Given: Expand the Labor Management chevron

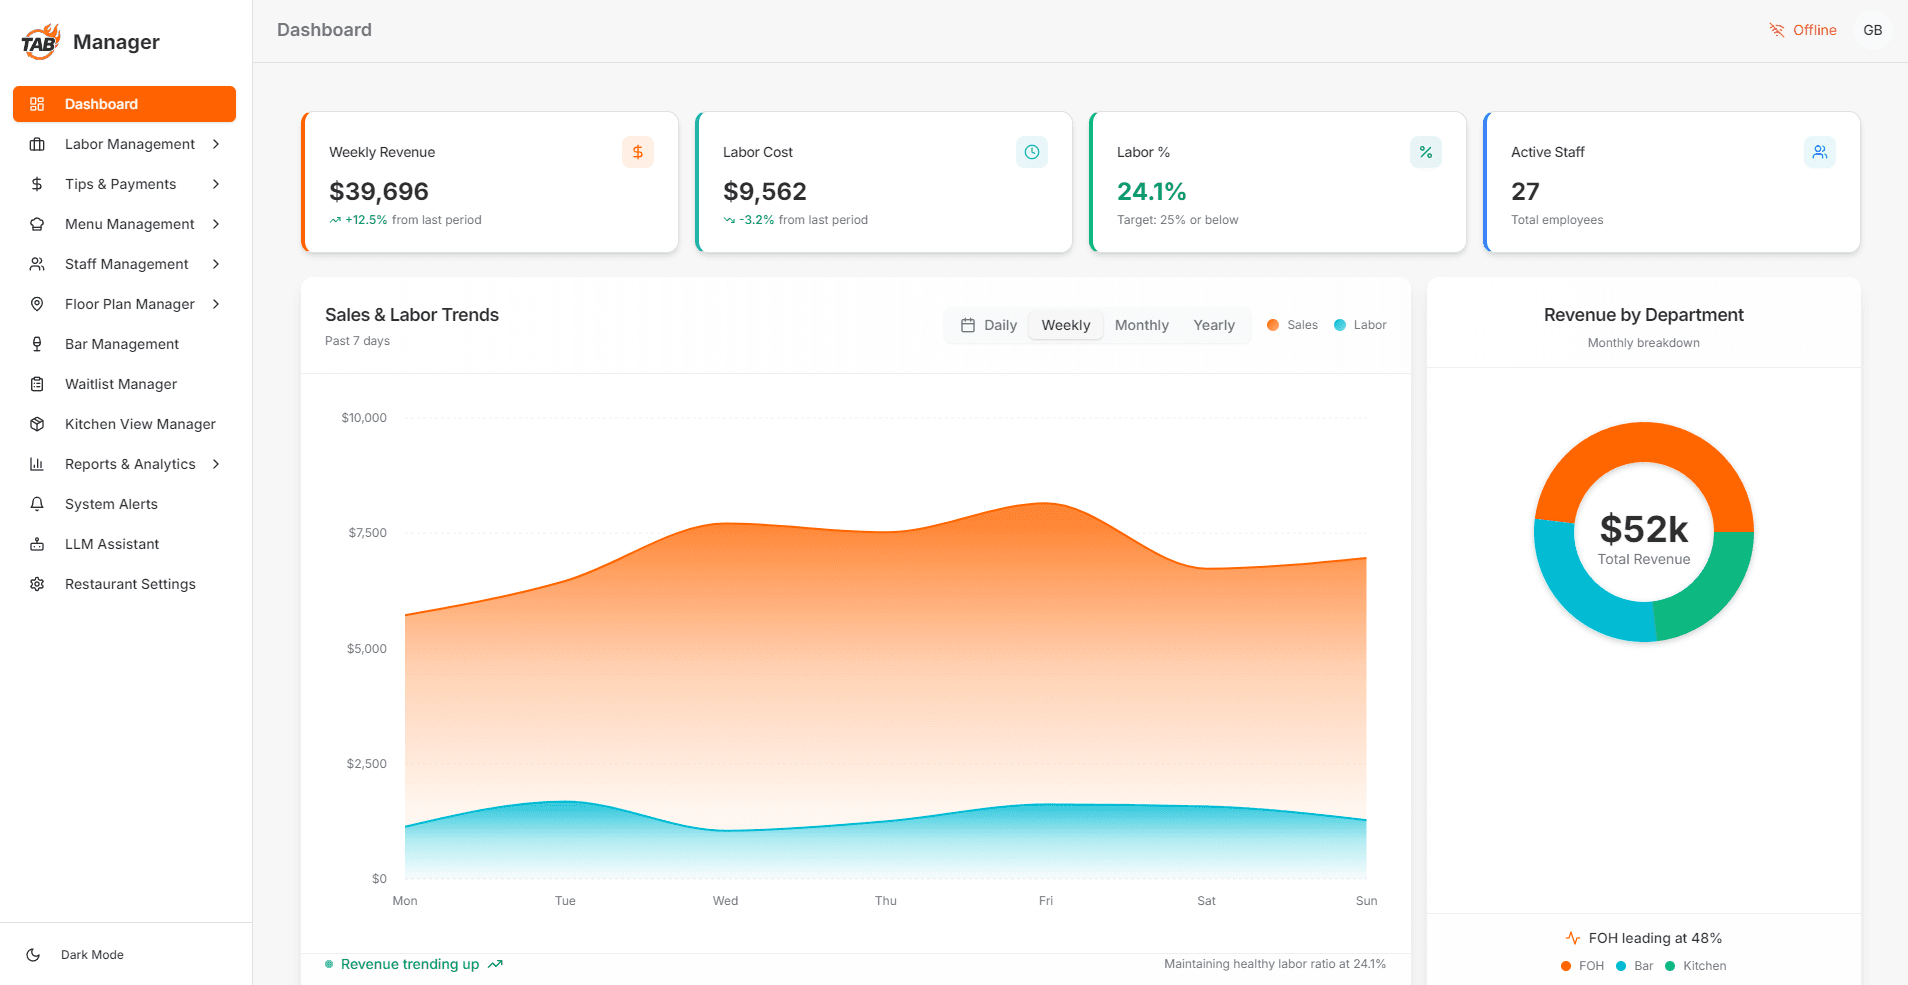Looking at the screenshot, I should point(216,144).
